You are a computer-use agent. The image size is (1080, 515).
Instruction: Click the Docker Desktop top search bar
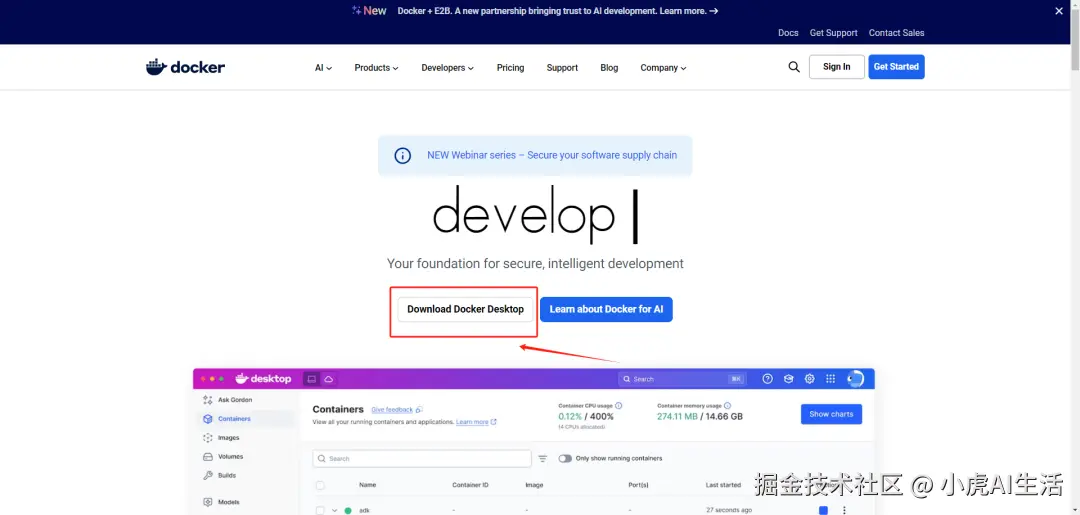[x=683, y=379]
